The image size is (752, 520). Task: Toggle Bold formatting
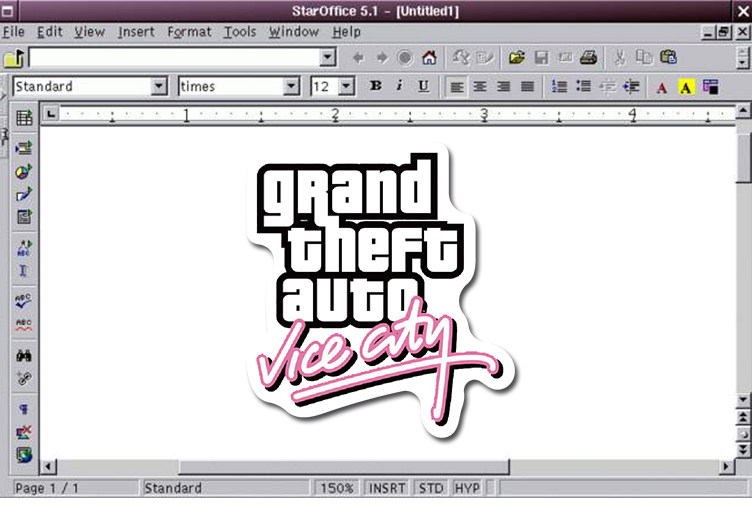tap(376, 86)
